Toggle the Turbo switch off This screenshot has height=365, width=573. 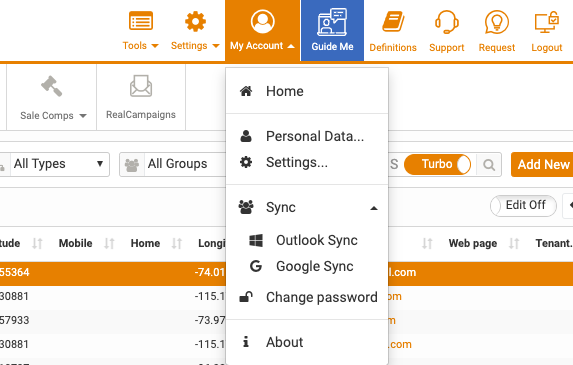pyautogui.click(x=437, y=164)
